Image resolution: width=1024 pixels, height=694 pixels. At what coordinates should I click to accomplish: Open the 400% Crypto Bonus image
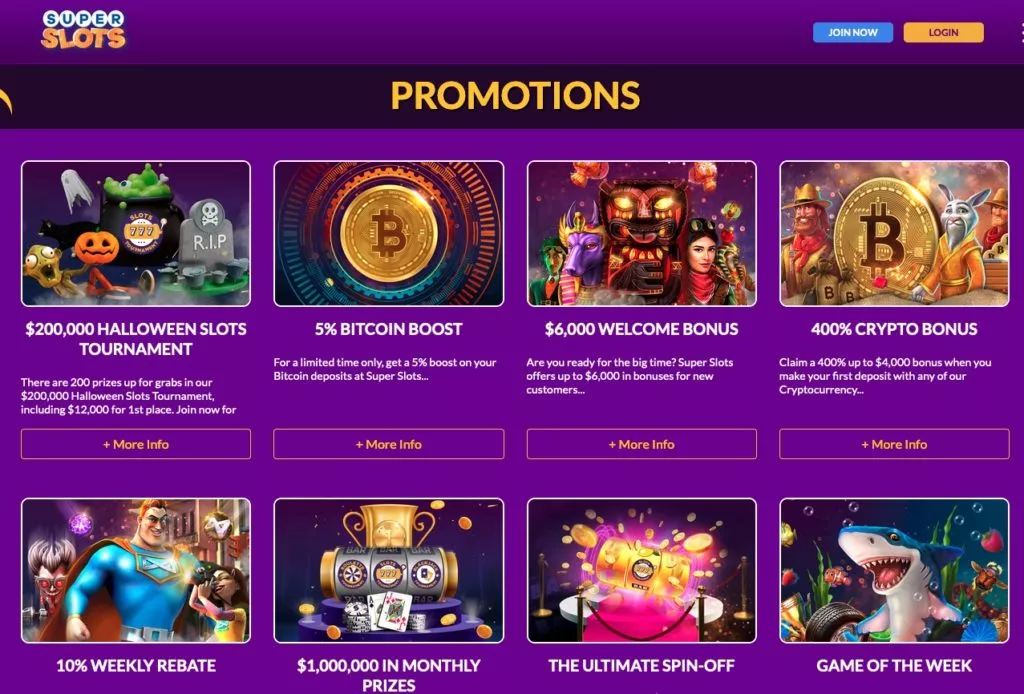click(x=894, y=233)
